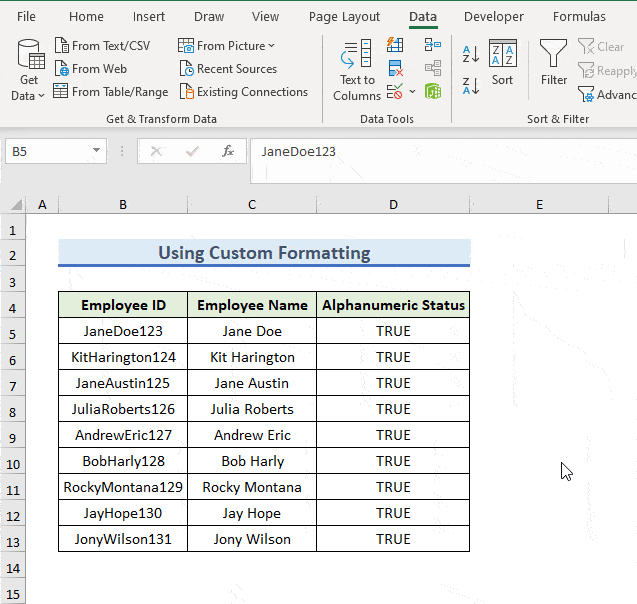Click From Table/Range icon
The image size is (637, 604).
point(61,91)
